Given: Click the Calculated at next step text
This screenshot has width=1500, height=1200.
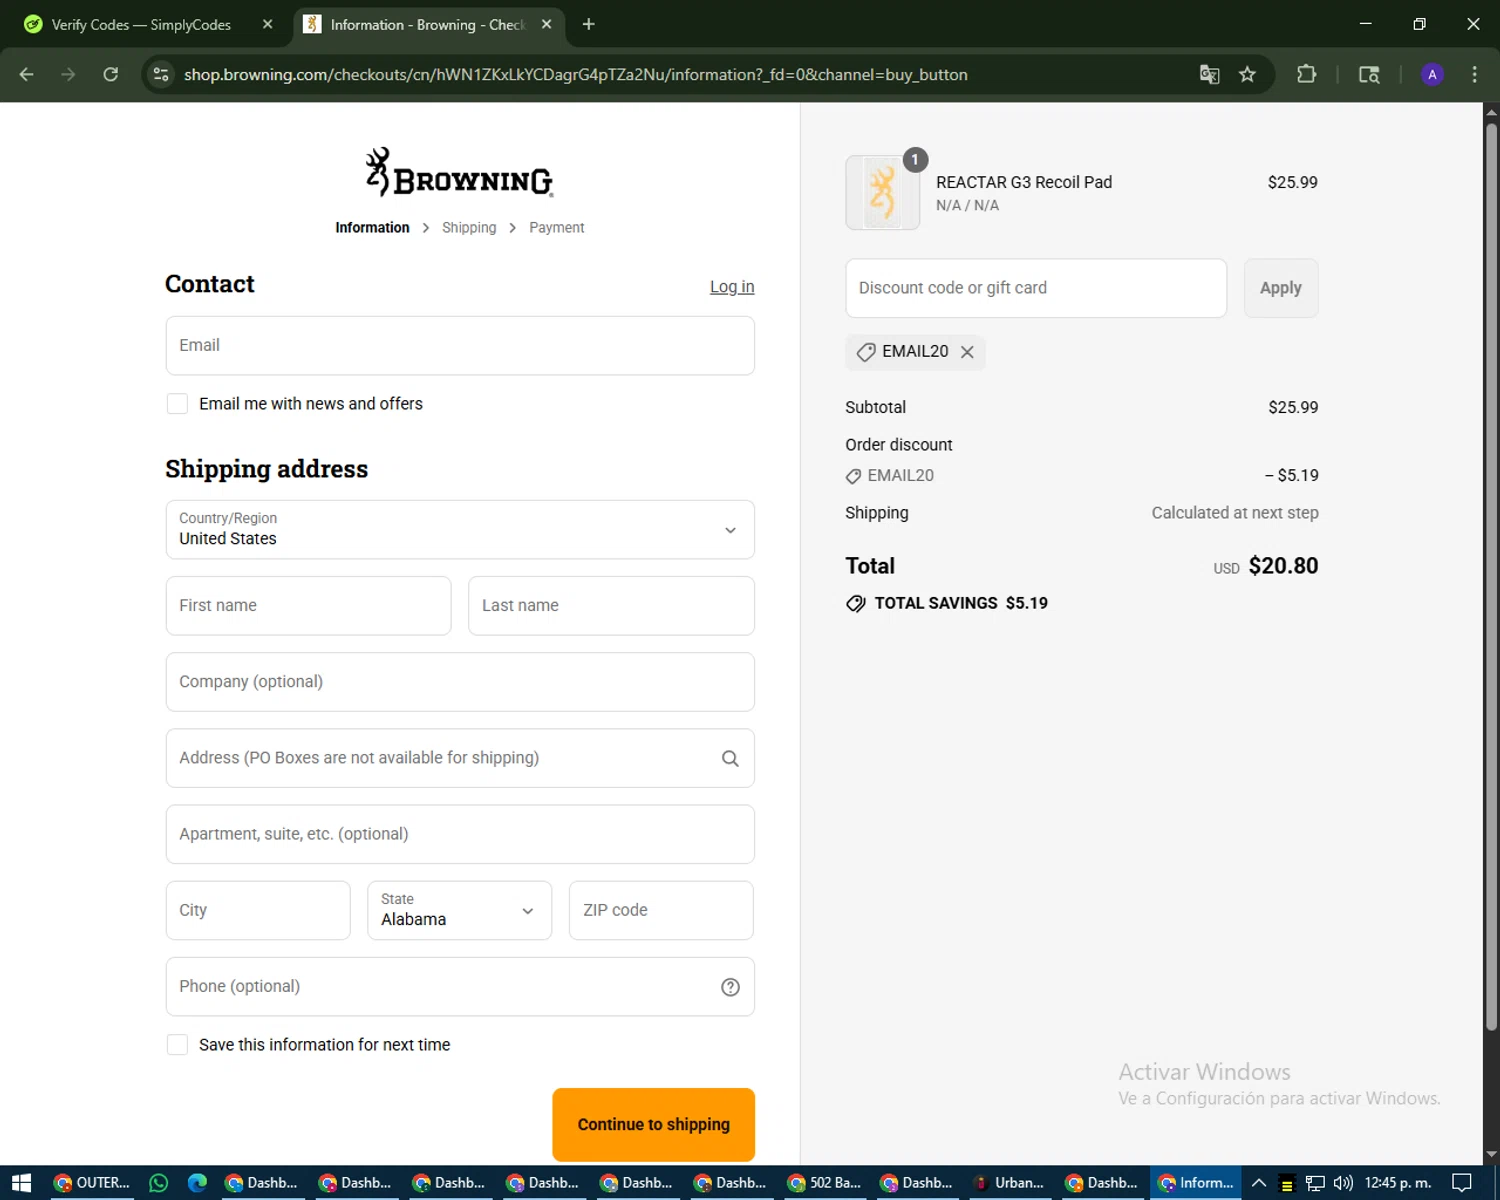Looking at the screenshot, I should click(1235, 513).
